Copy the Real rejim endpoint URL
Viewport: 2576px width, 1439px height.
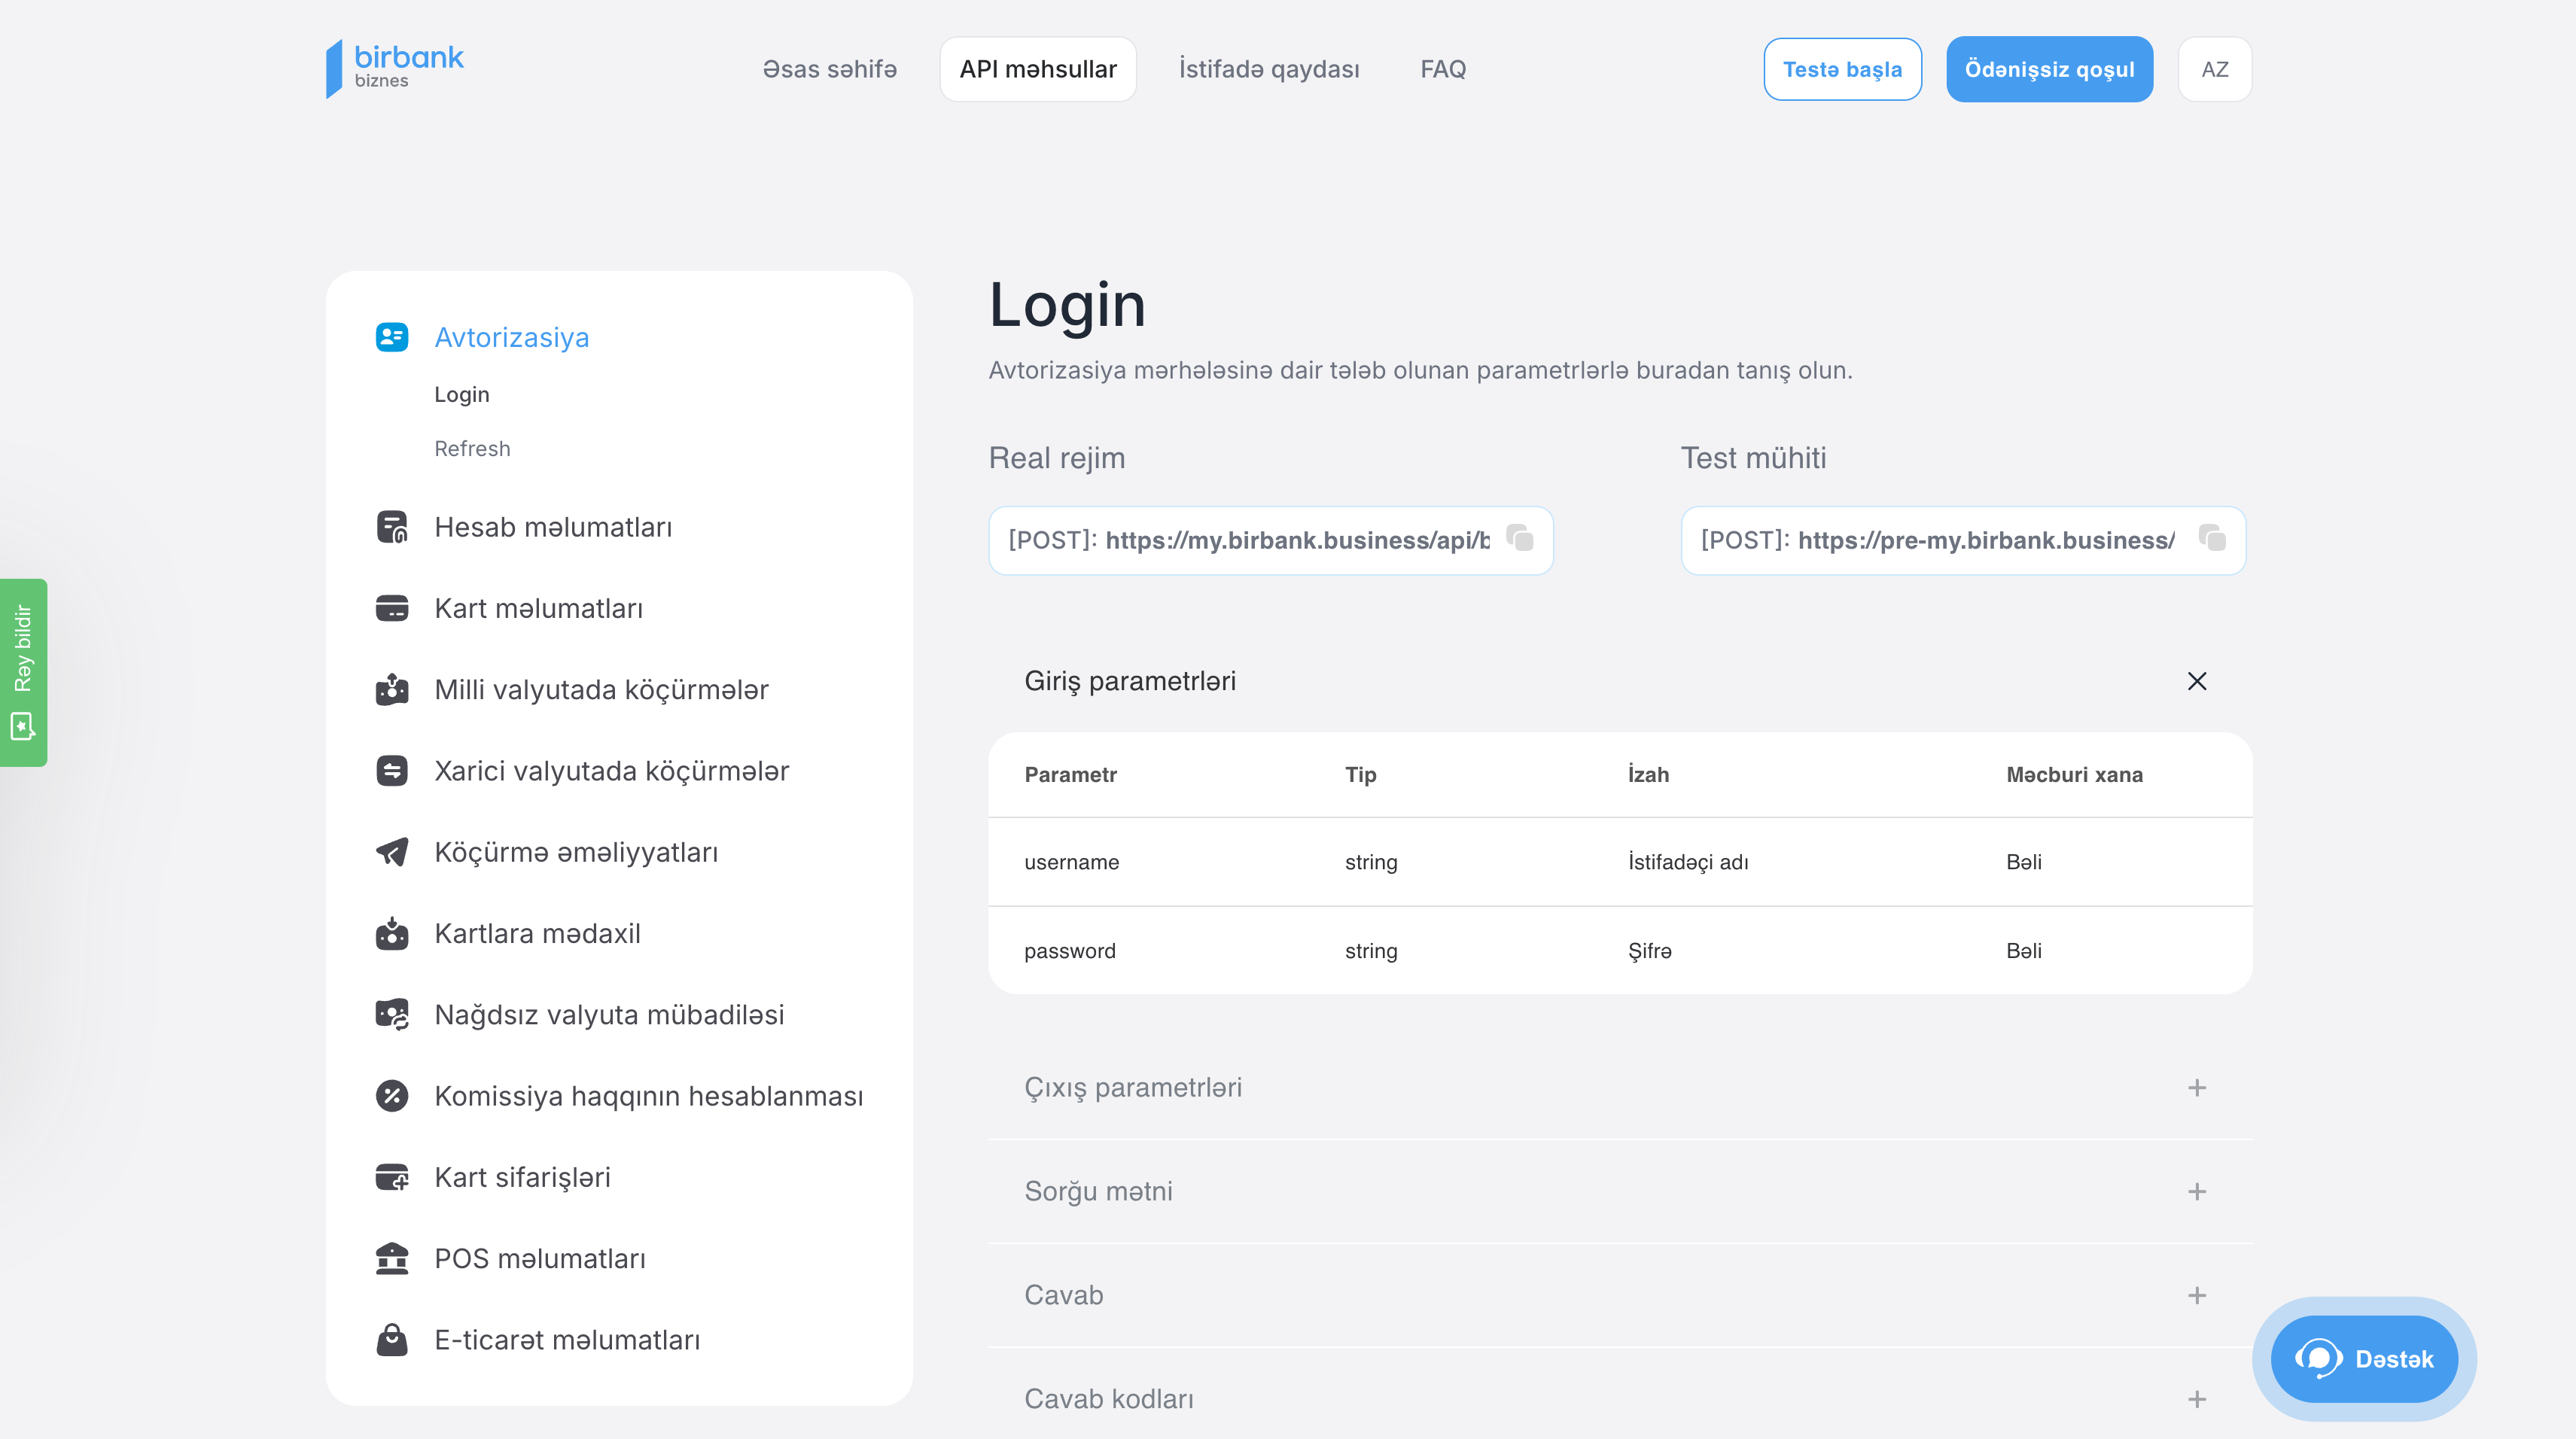click(1520, 538)
